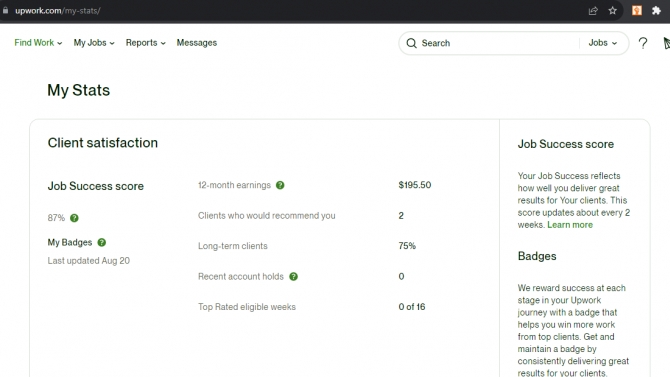Show info tooltip for 12-month earnings
The height and width of the screenshot is (377, 670).
tap(280, 185)
